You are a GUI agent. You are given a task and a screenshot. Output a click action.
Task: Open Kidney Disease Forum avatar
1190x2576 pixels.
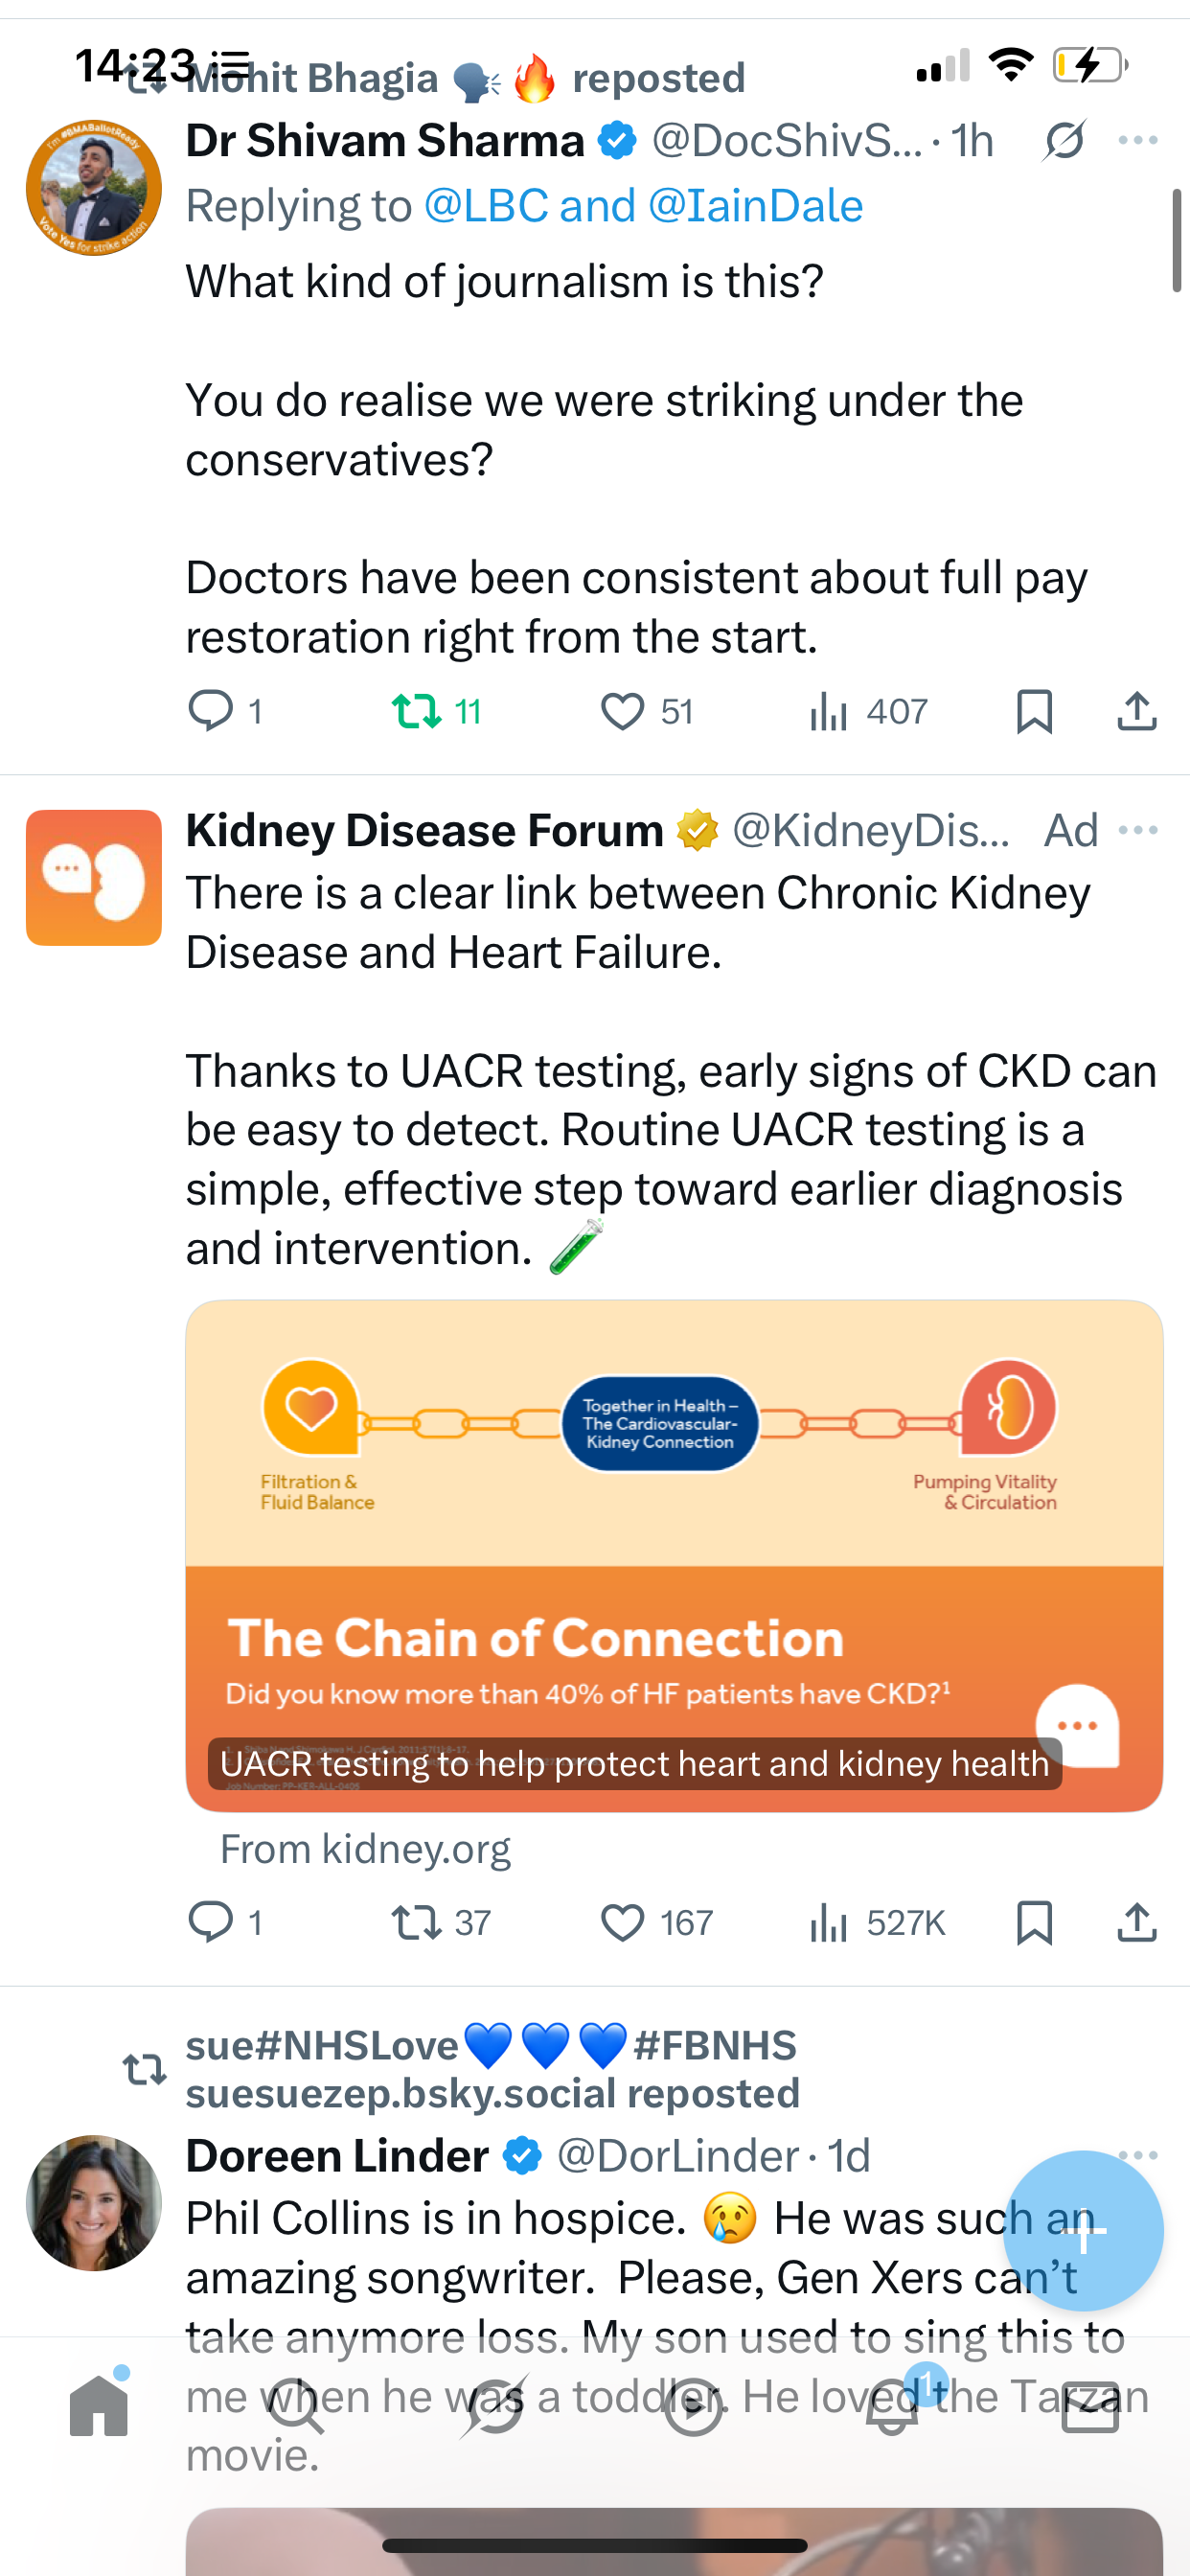click(94, 878)
